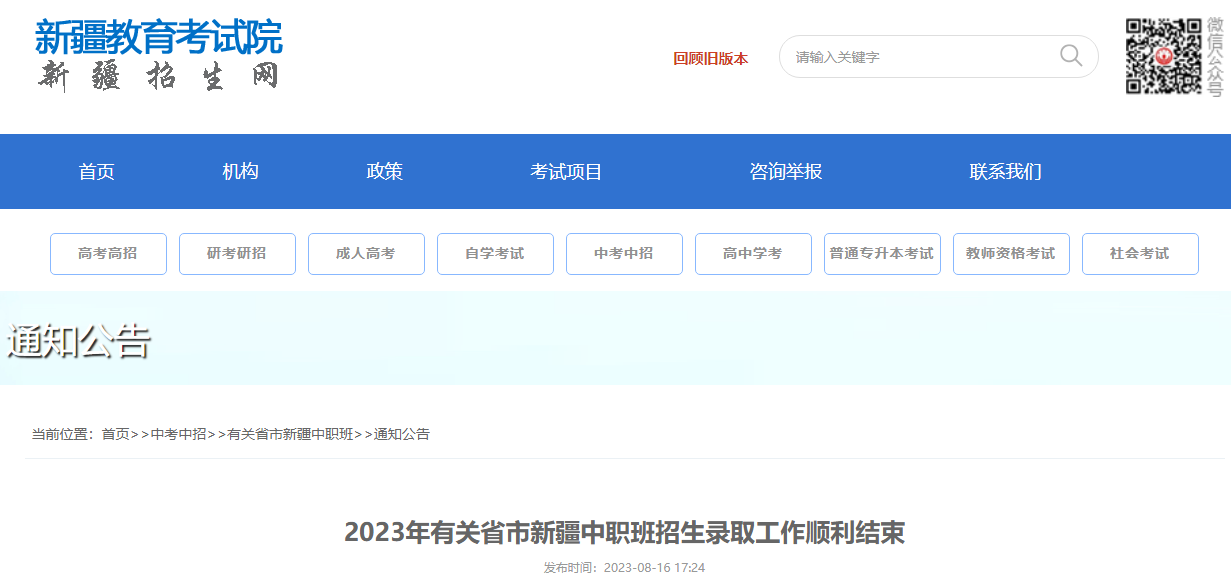The width and height of the screenshot is (1231, 582).
Task: Click breadcrumb link 通知公告
Action: tap(402, 434)
